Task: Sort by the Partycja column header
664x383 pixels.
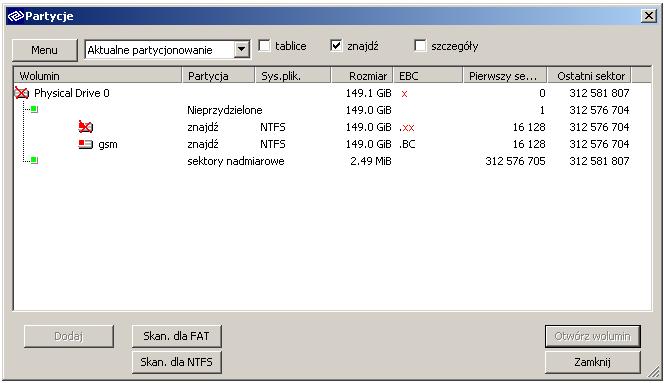Action: point(219,76)
